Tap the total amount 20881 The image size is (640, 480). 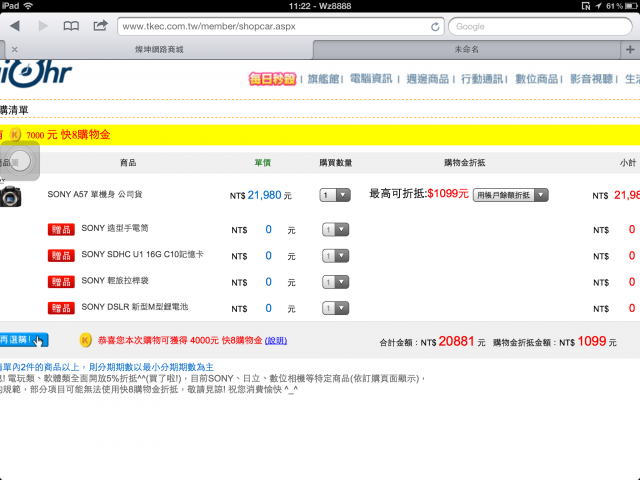point(456,341)
